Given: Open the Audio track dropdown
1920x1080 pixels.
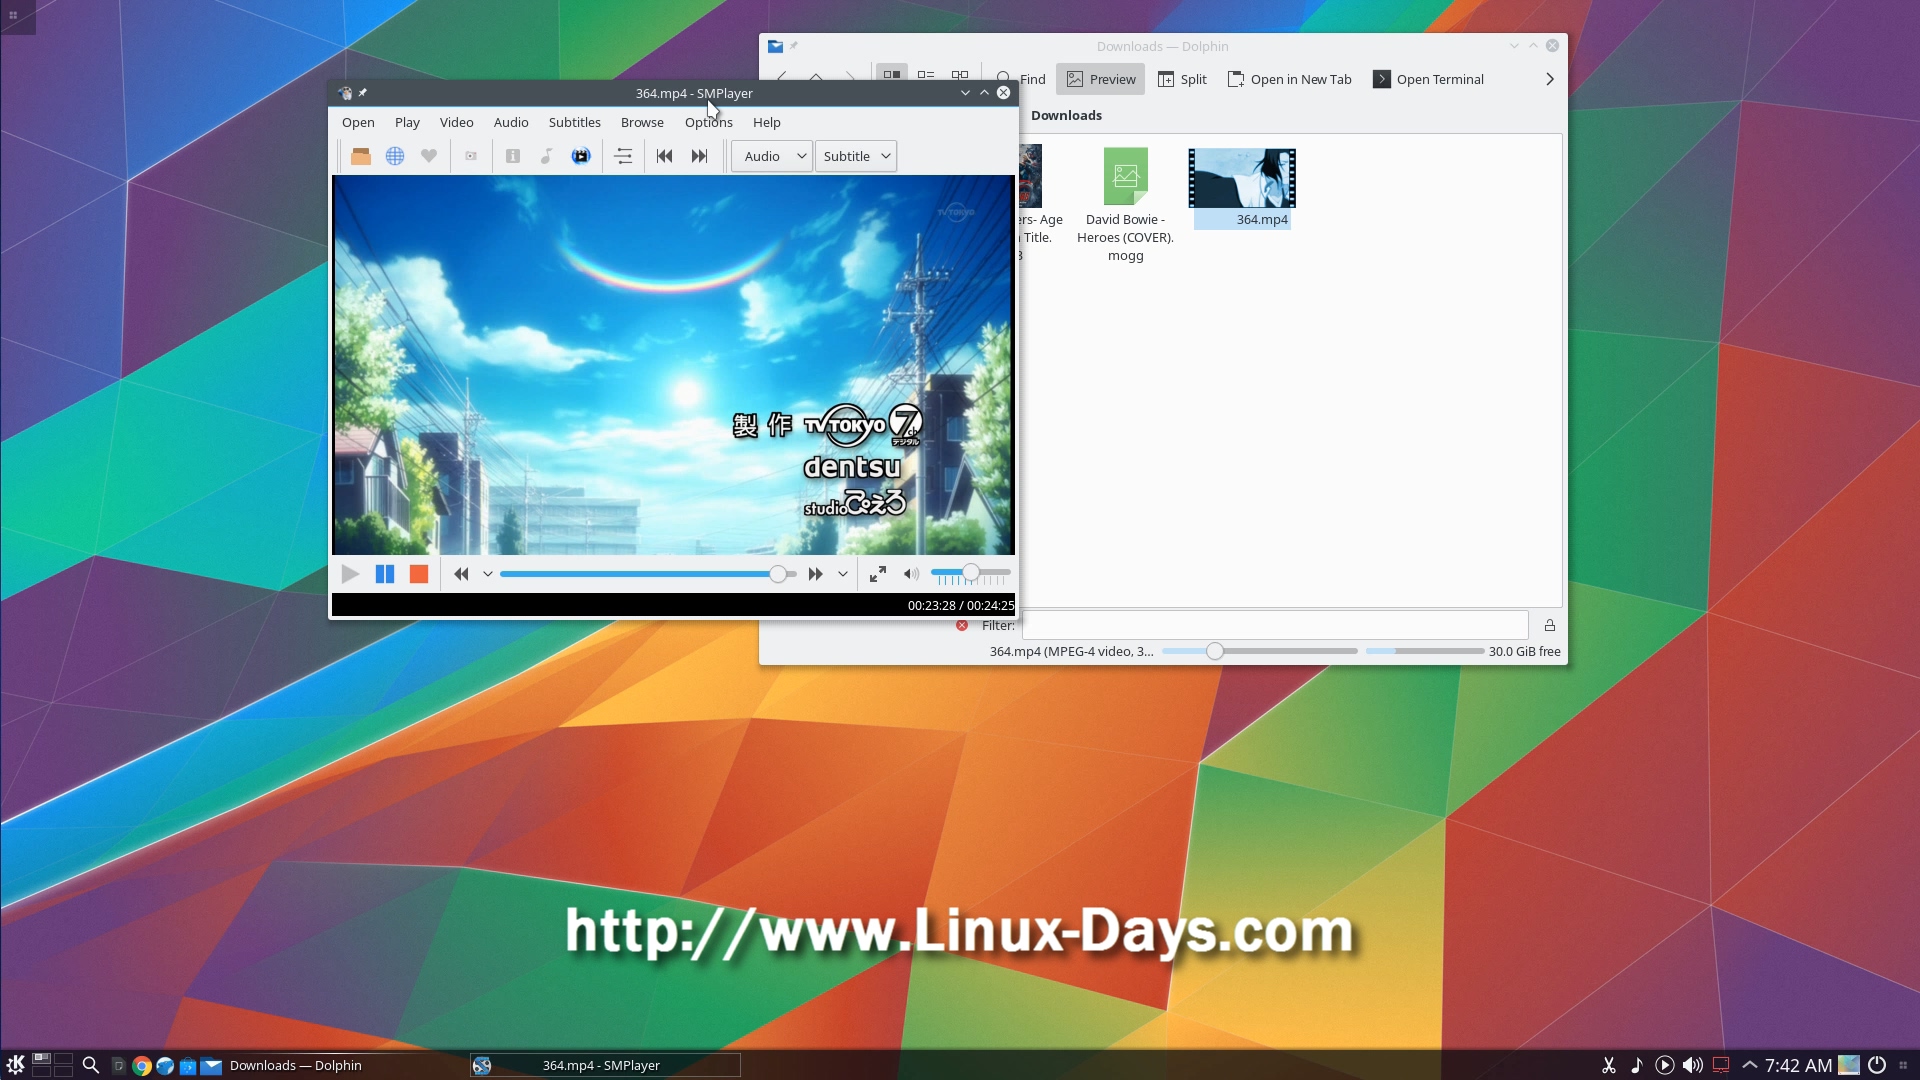Looking at the screenshot, I should tap(772, 156).
